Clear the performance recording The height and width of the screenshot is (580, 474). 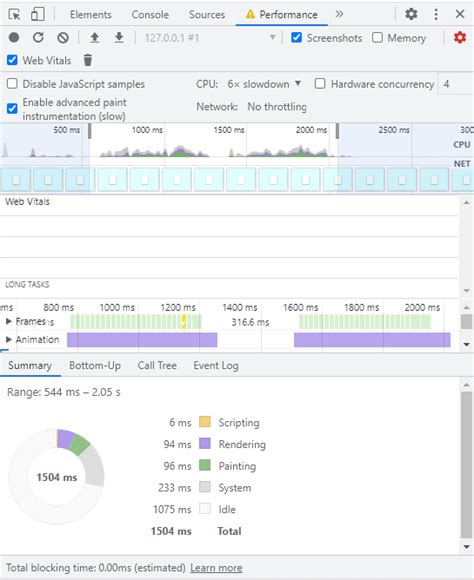[x=63, y=38]
